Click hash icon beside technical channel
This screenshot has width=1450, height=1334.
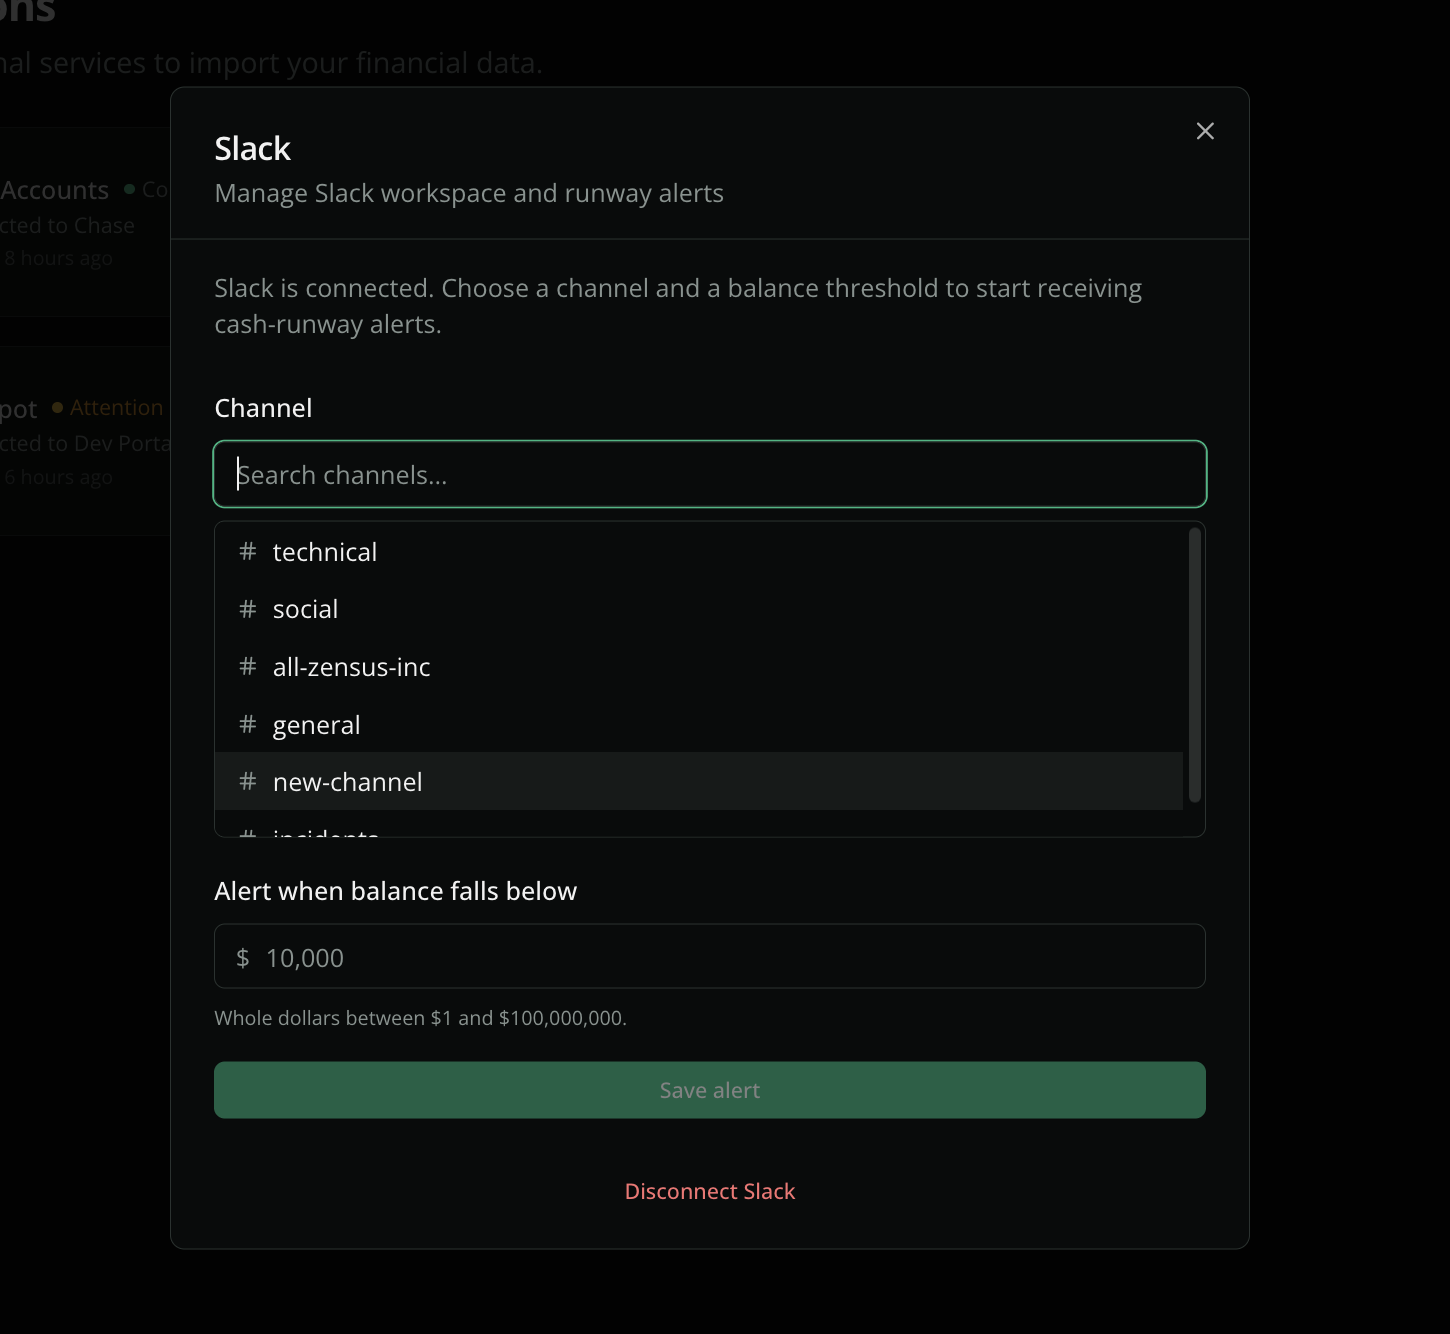point(248,552)
